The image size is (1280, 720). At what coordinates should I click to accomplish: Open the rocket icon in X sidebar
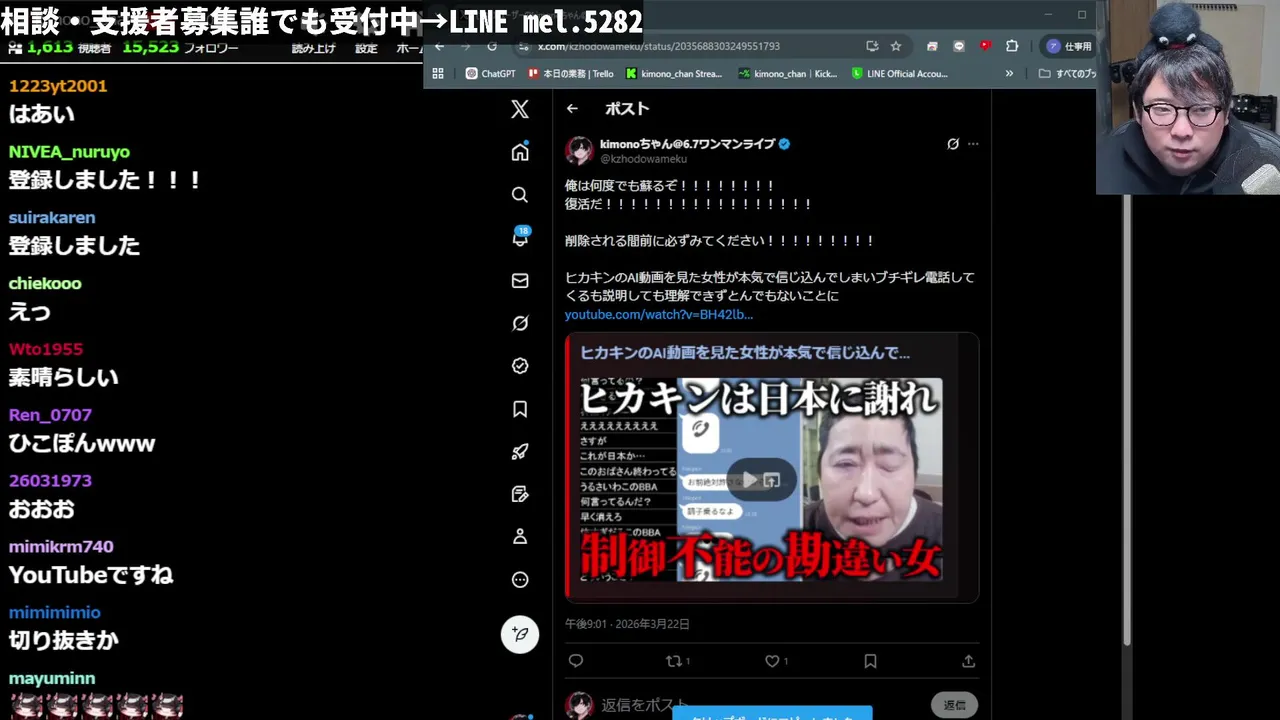(x=520, y=451)
